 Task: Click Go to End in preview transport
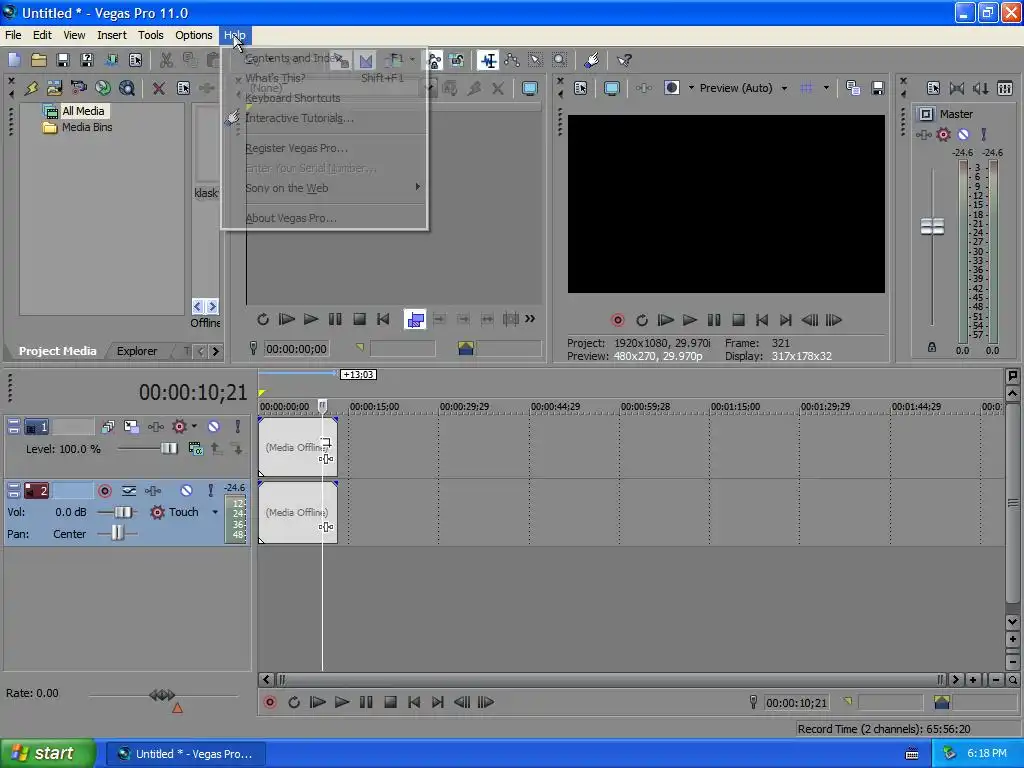[786, 320]
